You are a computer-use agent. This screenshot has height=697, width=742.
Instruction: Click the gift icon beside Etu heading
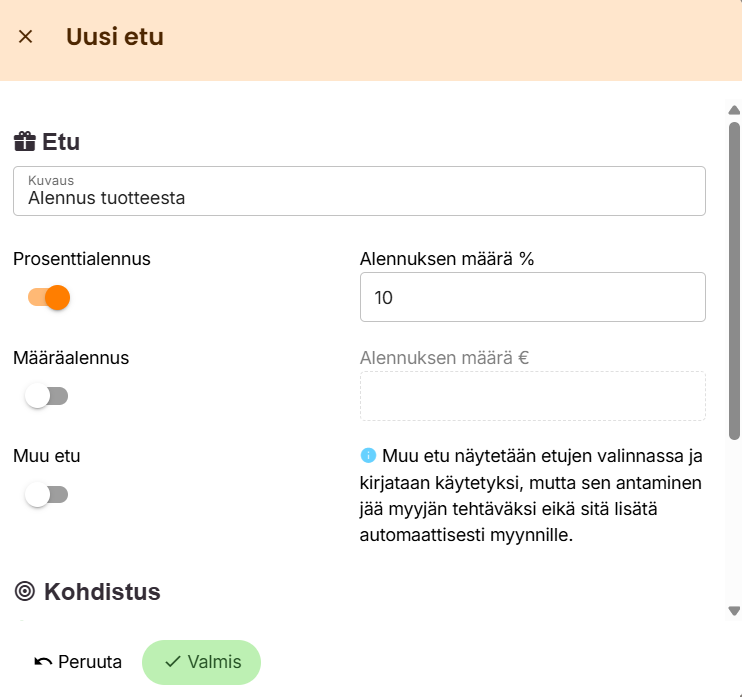tap(25, 142)
